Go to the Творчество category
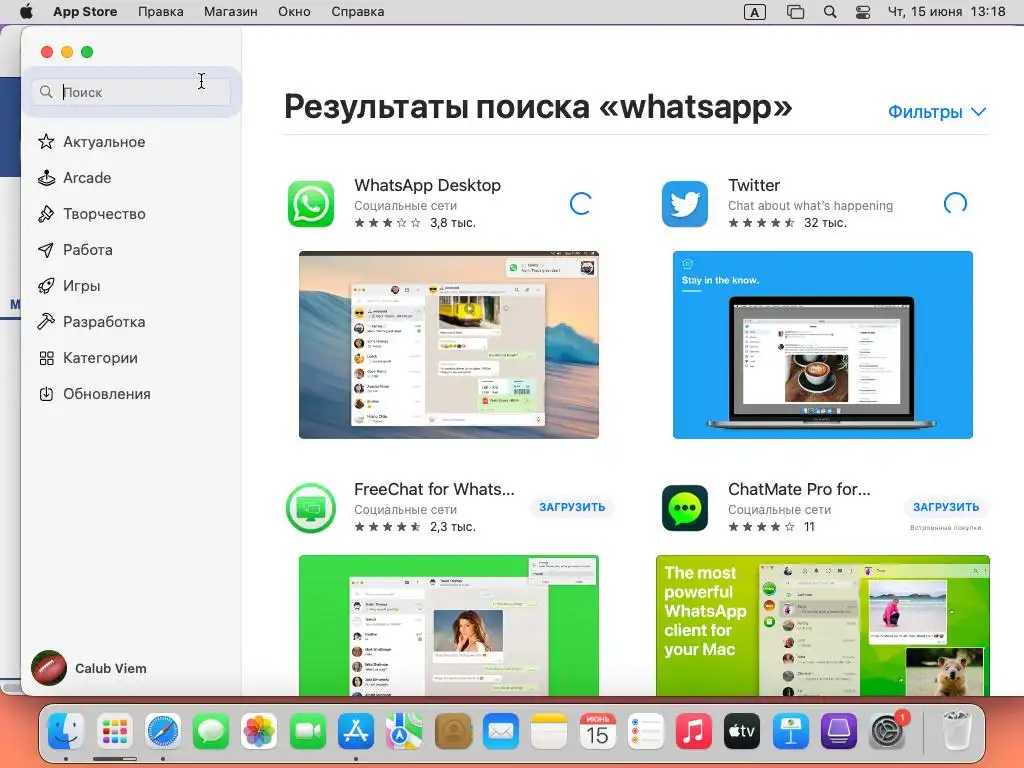Image resolution: width=1024 pixels, height=768 pixels. pyautogui.click(x=91, y=214)
